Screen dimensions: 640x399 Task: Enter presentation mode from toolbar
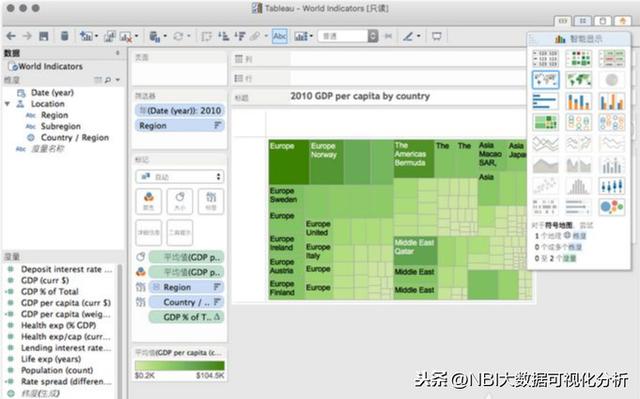point(437,36)
